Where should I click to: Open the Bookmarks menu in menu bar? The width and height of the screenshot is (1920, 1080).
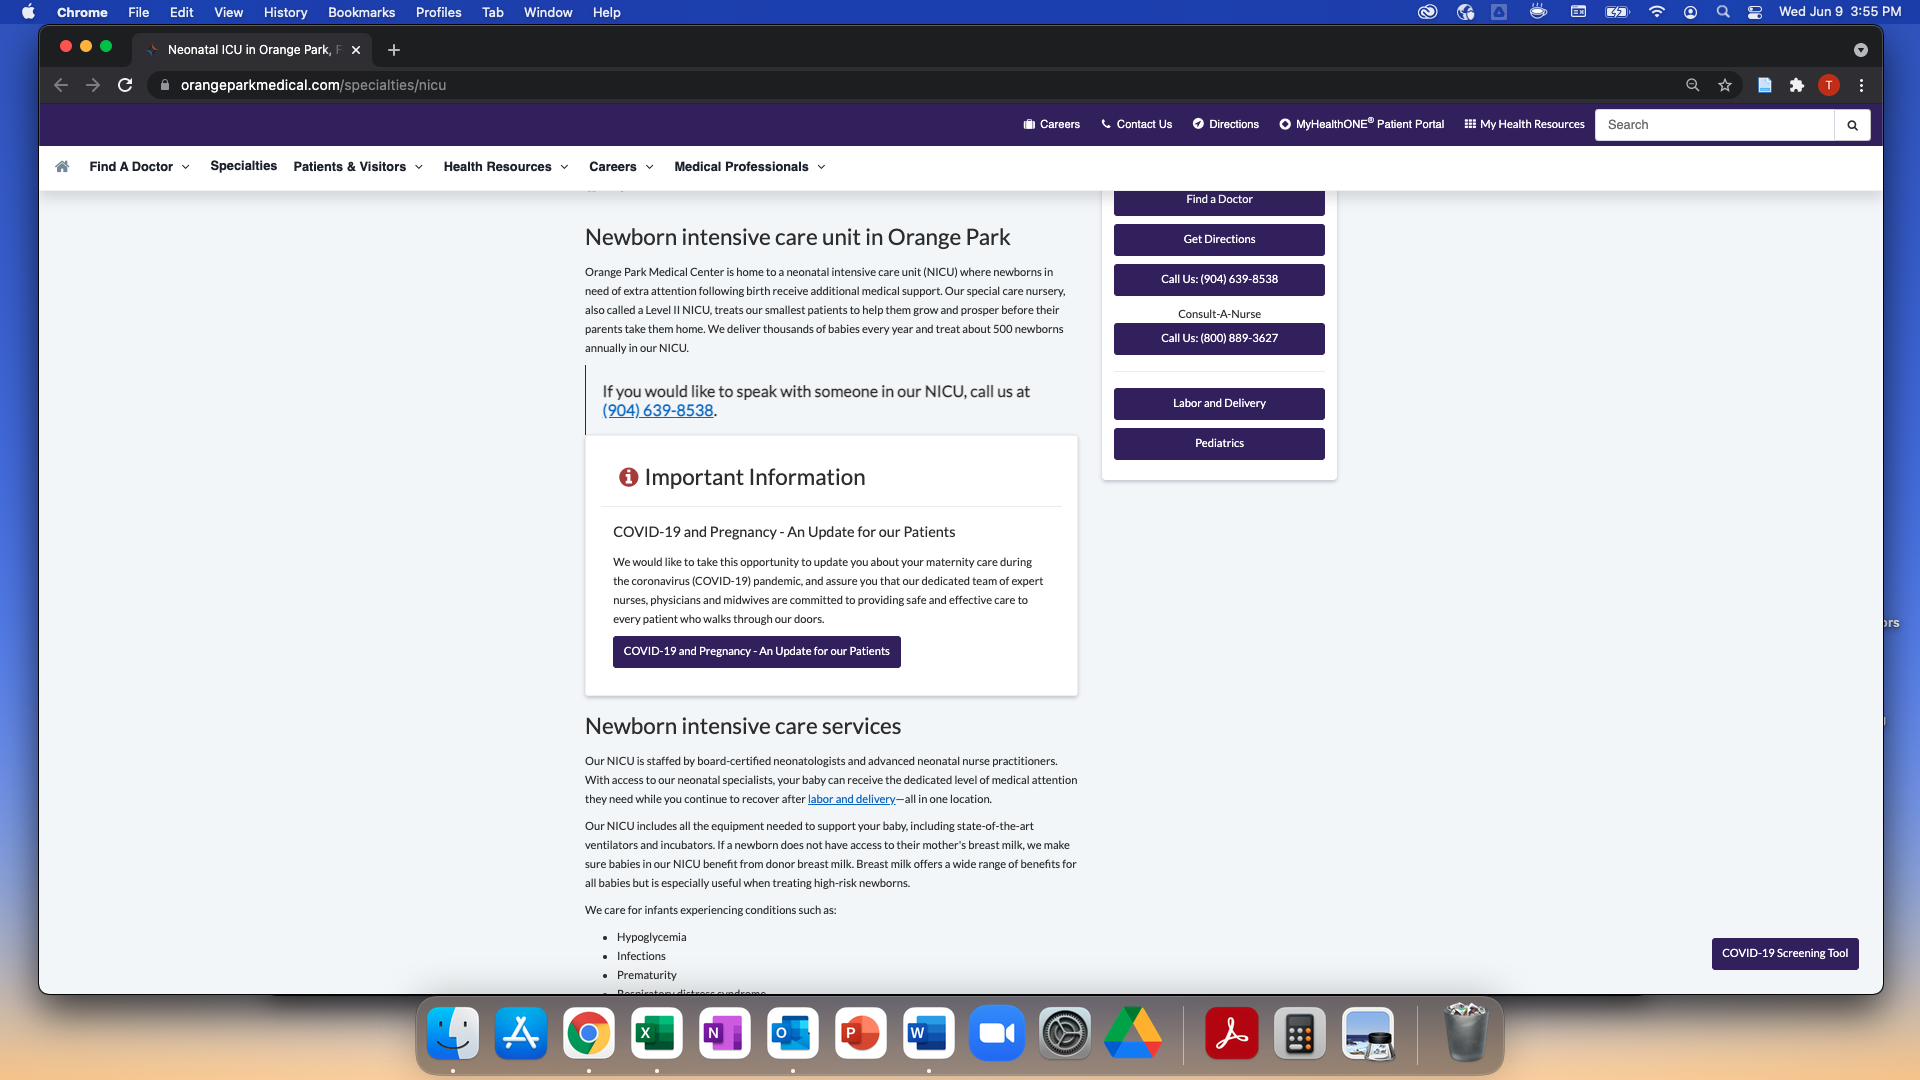pyautogui.click(x=361, y=12)
